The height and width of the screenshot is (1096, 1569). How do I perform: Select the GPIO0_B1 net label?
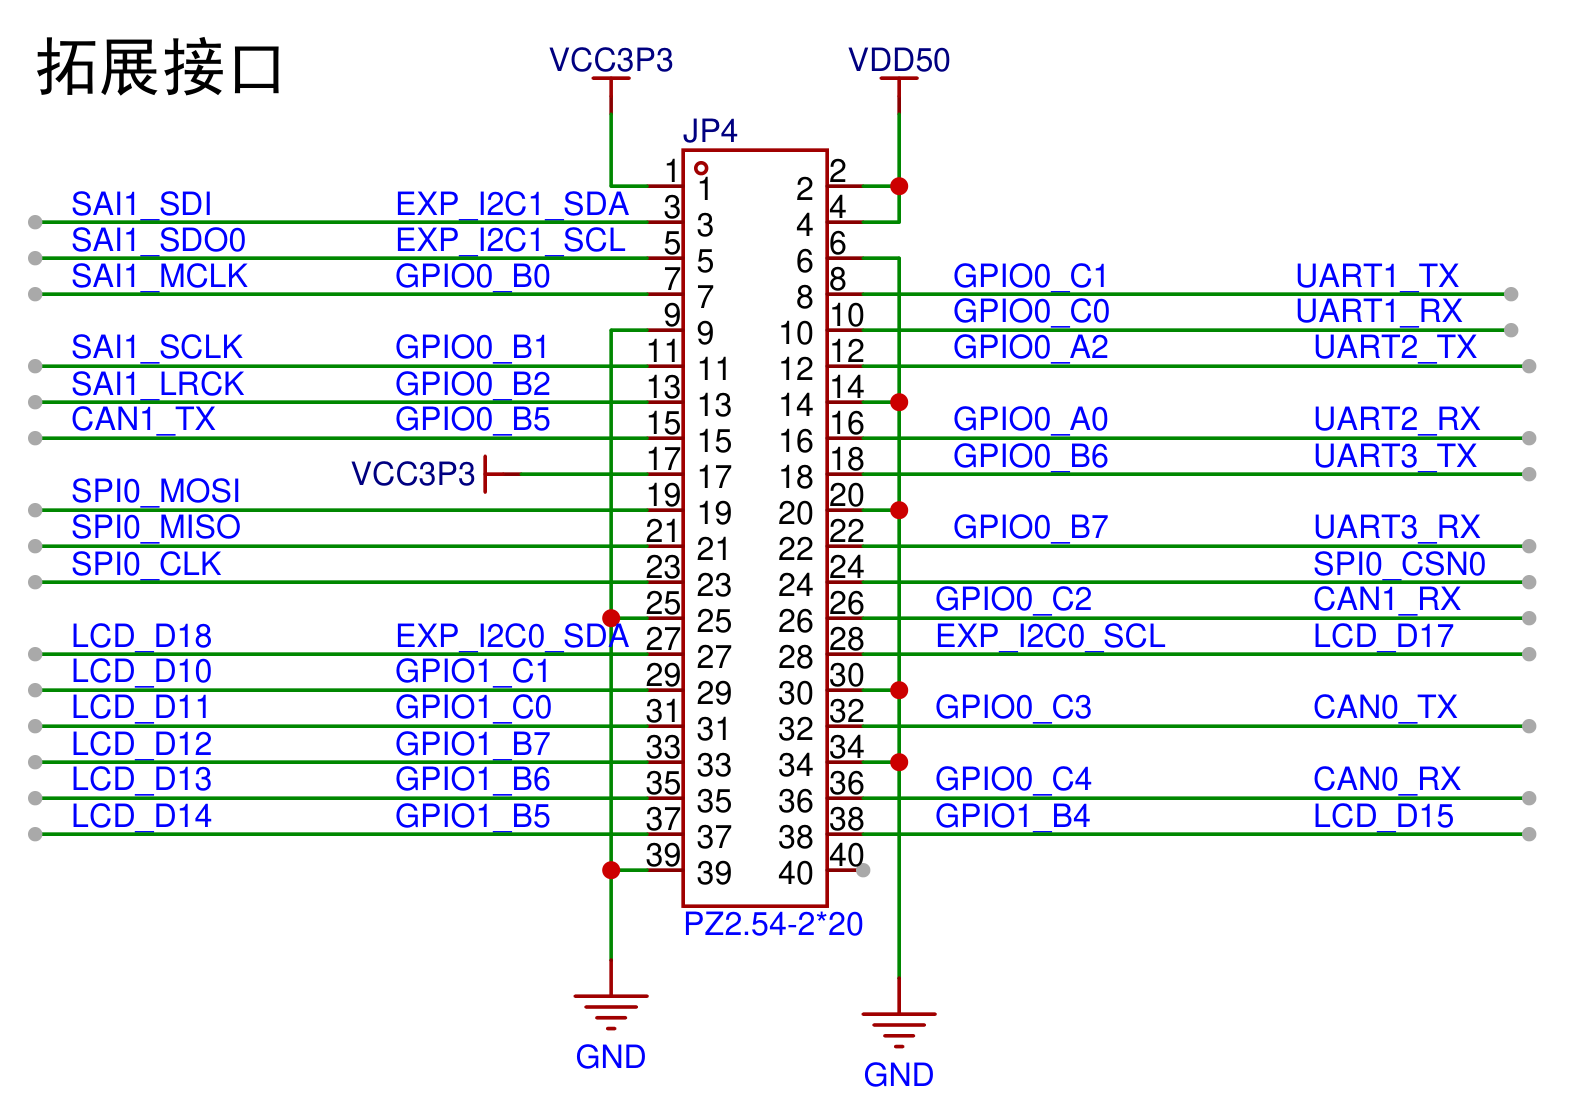click(x=472, y=347)
